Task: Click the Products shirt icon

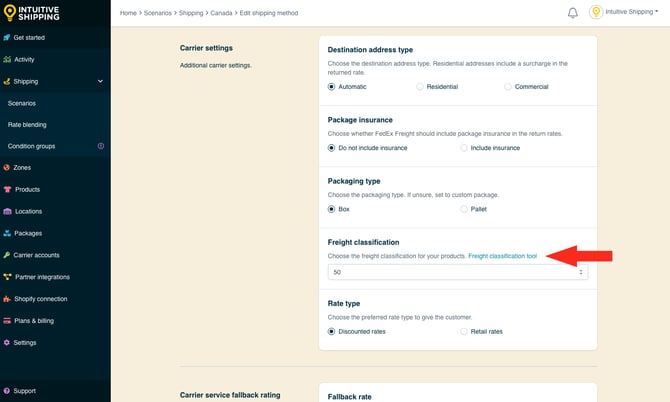Action: (x=7, y=189)
